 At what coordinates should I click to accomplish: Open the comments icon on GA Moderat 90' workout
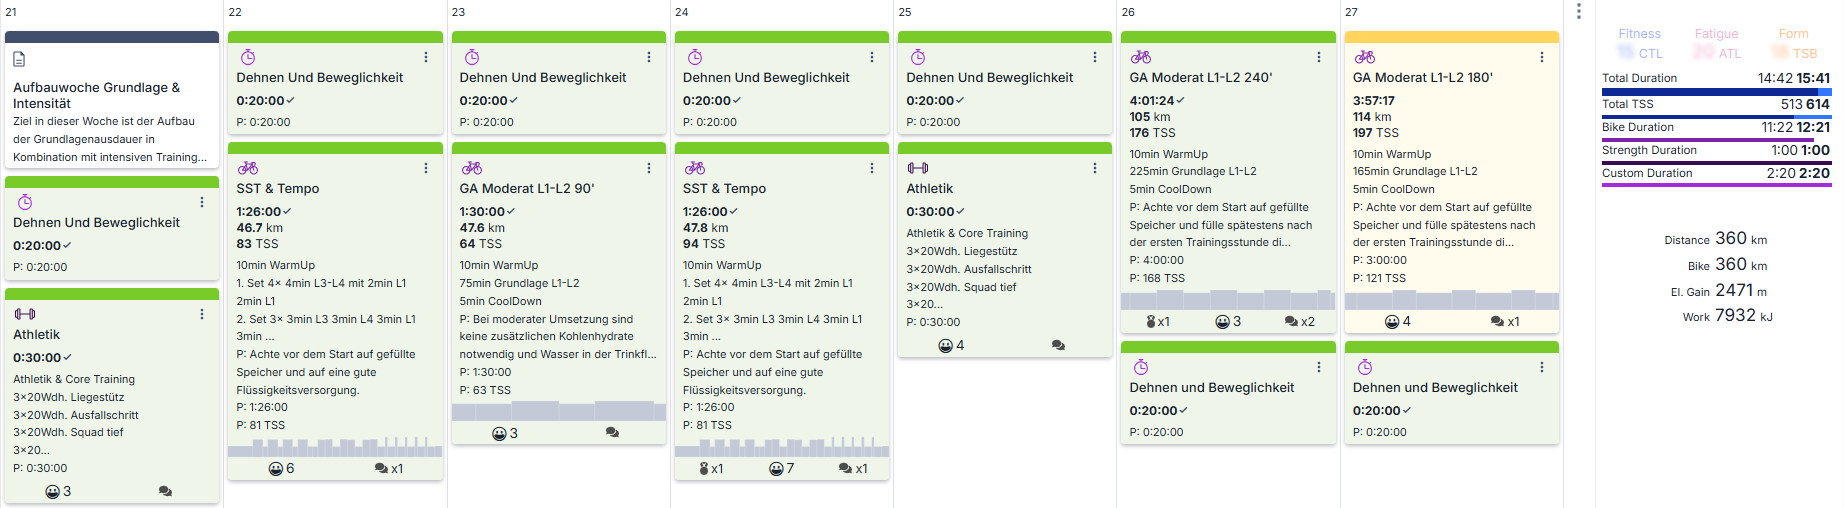click(x=612, y=433)
